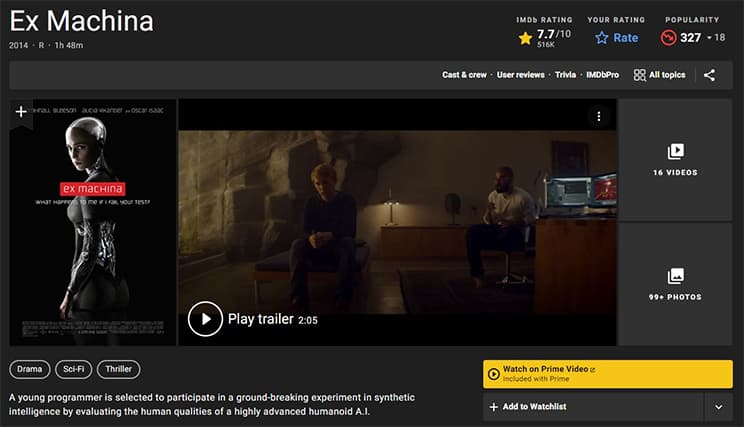
Task: Open the IMDbPro link
Action: (603, 75)
